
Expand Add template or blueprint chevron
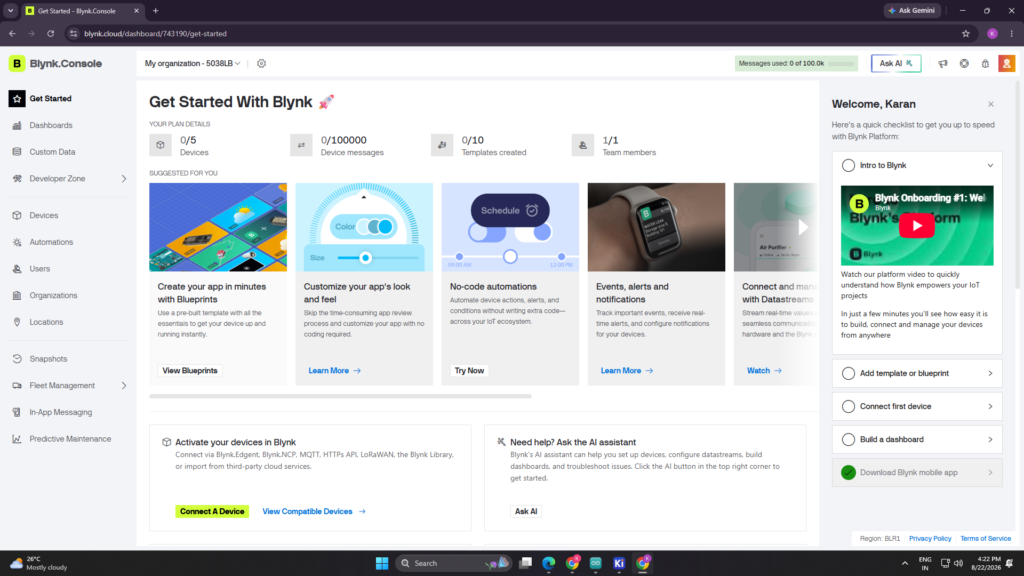coord(990,374)
